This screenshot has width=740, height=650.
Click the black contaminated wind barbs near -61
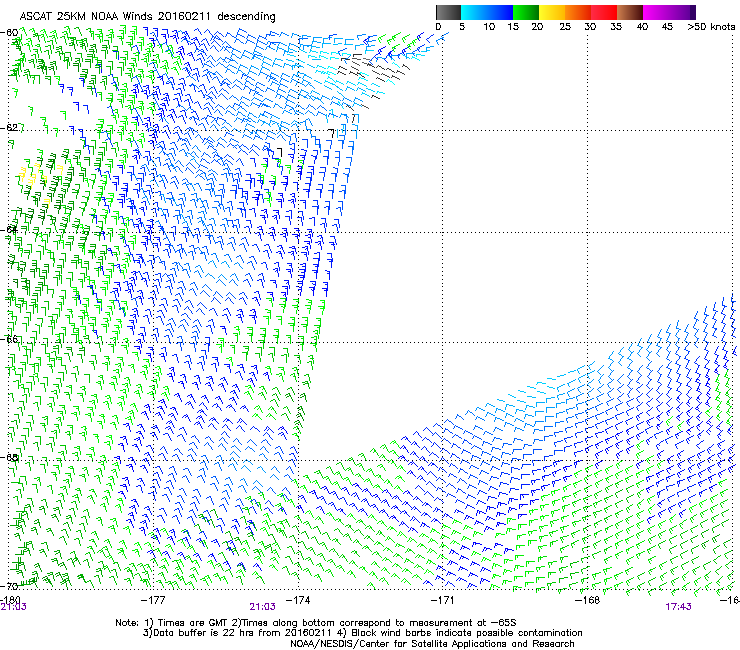[x=373, y=68]
